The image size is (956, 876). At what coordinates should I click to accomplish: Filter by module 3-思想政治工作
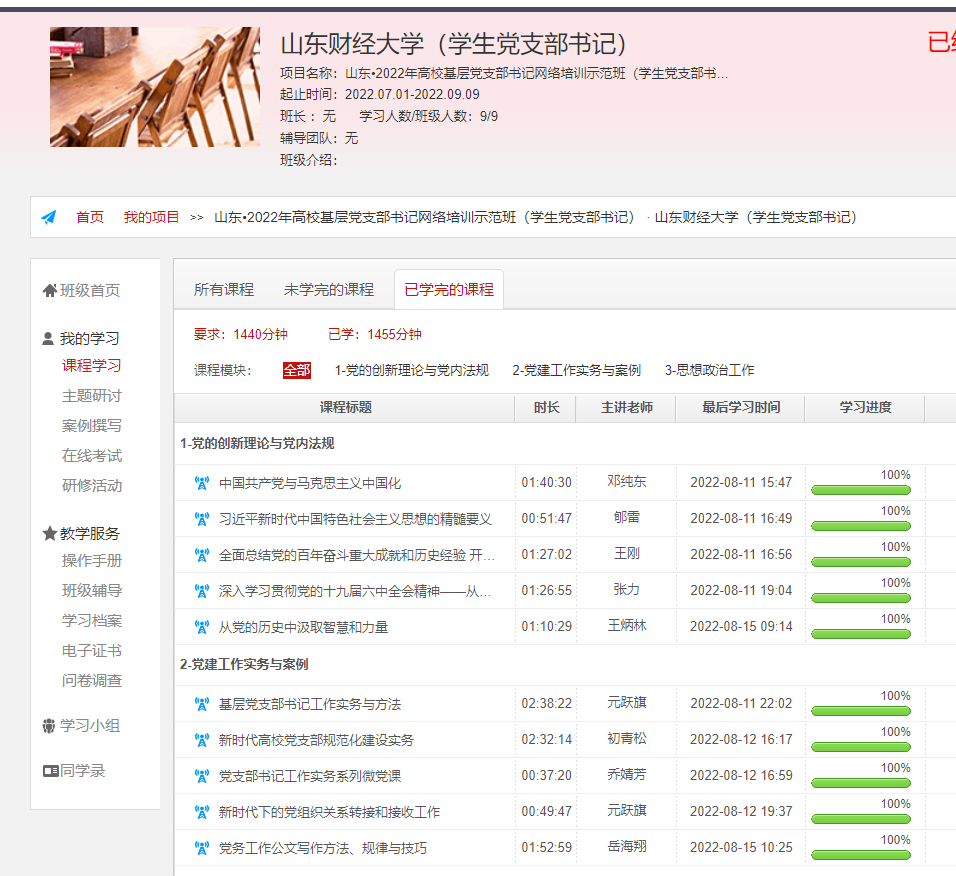709,370
